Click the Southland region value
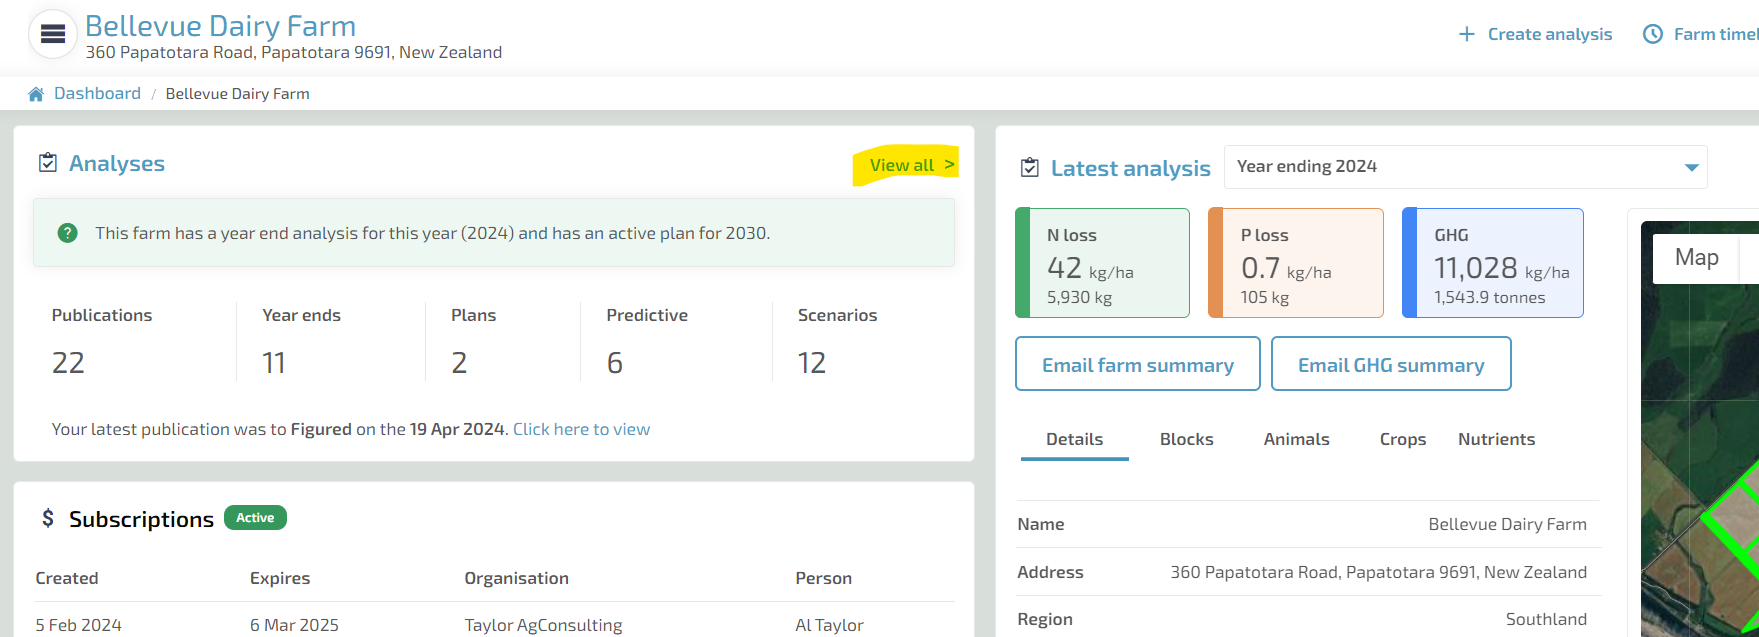 click(x=1546, y=619)
